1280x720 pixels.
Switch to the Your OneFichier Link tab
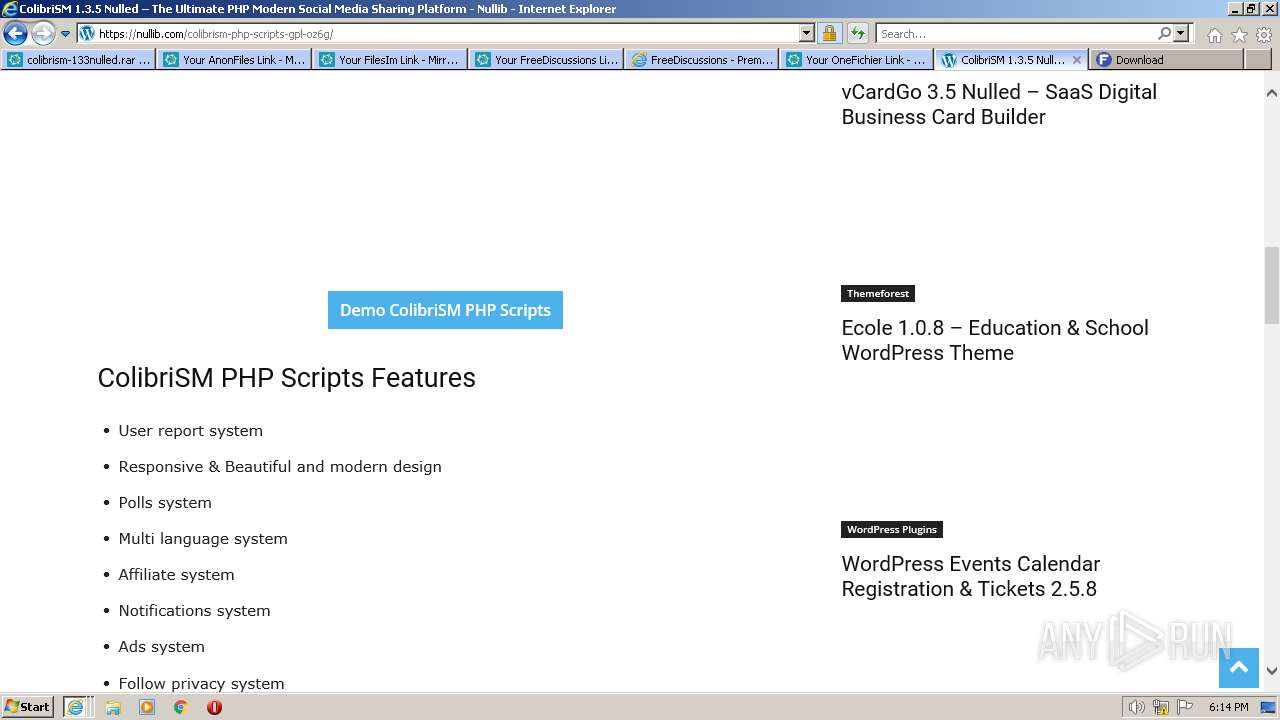857,60
